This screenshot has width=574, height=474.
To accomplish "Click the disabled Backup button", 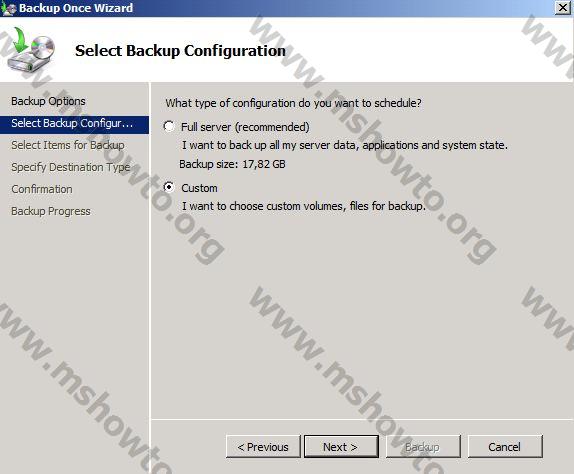I will [x=423, y=447].
